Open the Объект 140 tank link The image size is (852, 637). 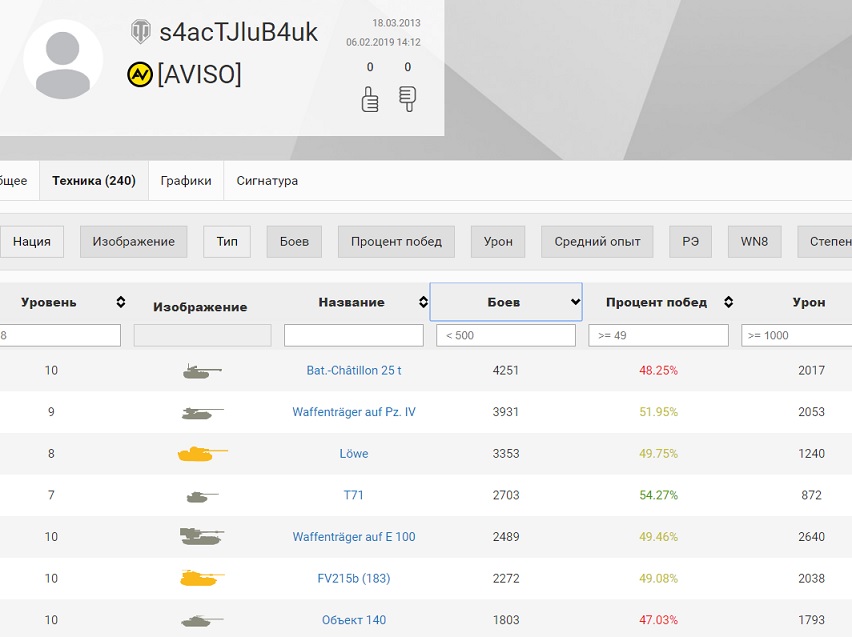tap(354, 620)
